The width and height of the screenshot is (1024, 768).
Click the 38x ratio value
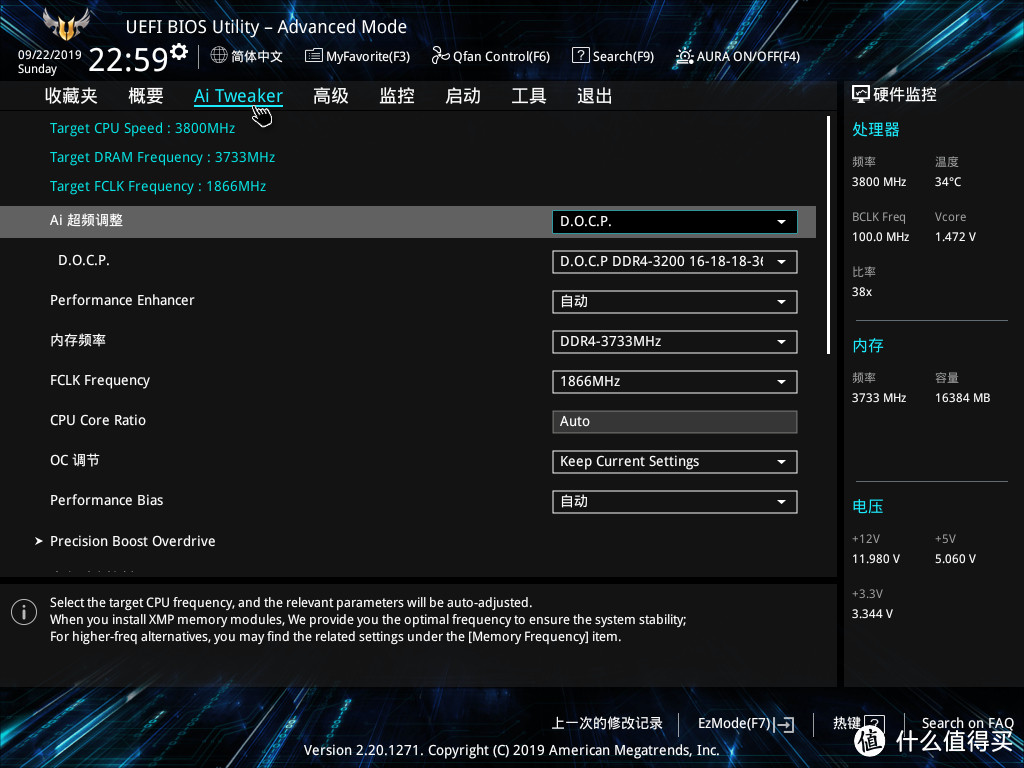point(861,292)
